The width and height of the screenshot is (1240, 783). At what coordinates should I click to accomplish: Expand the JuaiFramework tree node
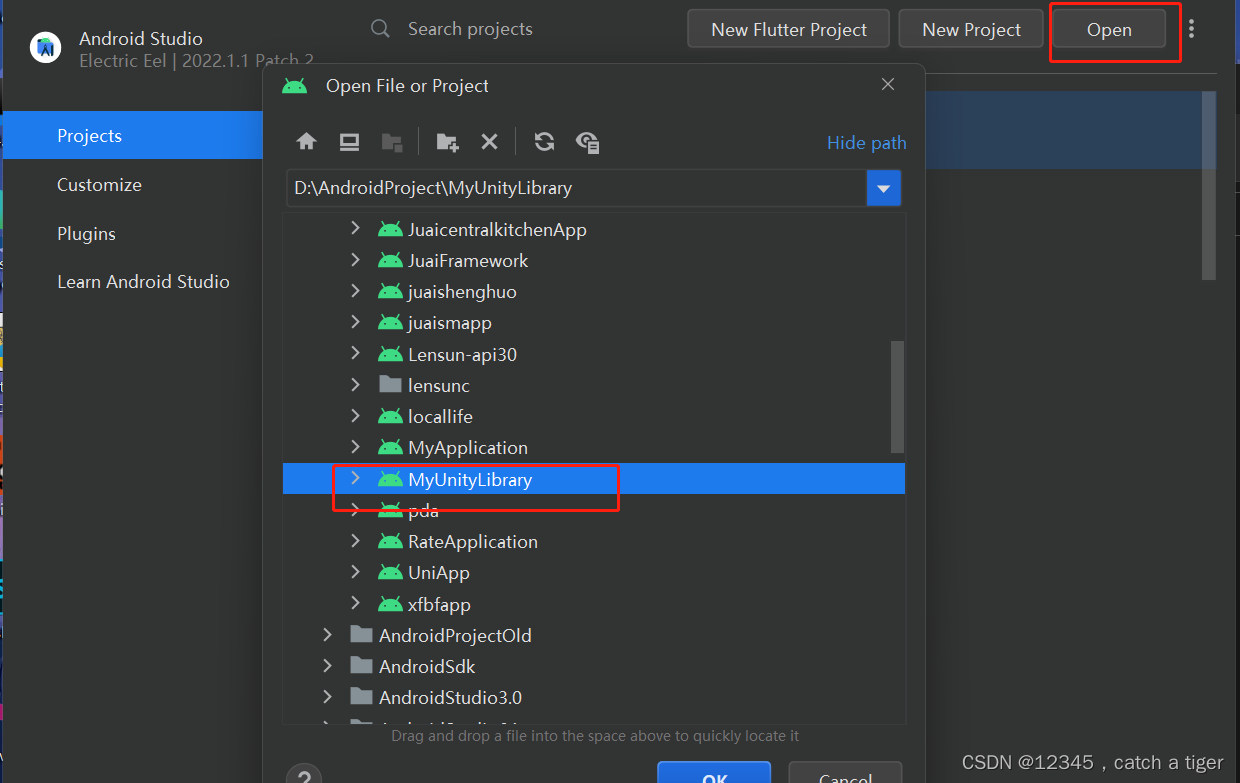(355, 260)
